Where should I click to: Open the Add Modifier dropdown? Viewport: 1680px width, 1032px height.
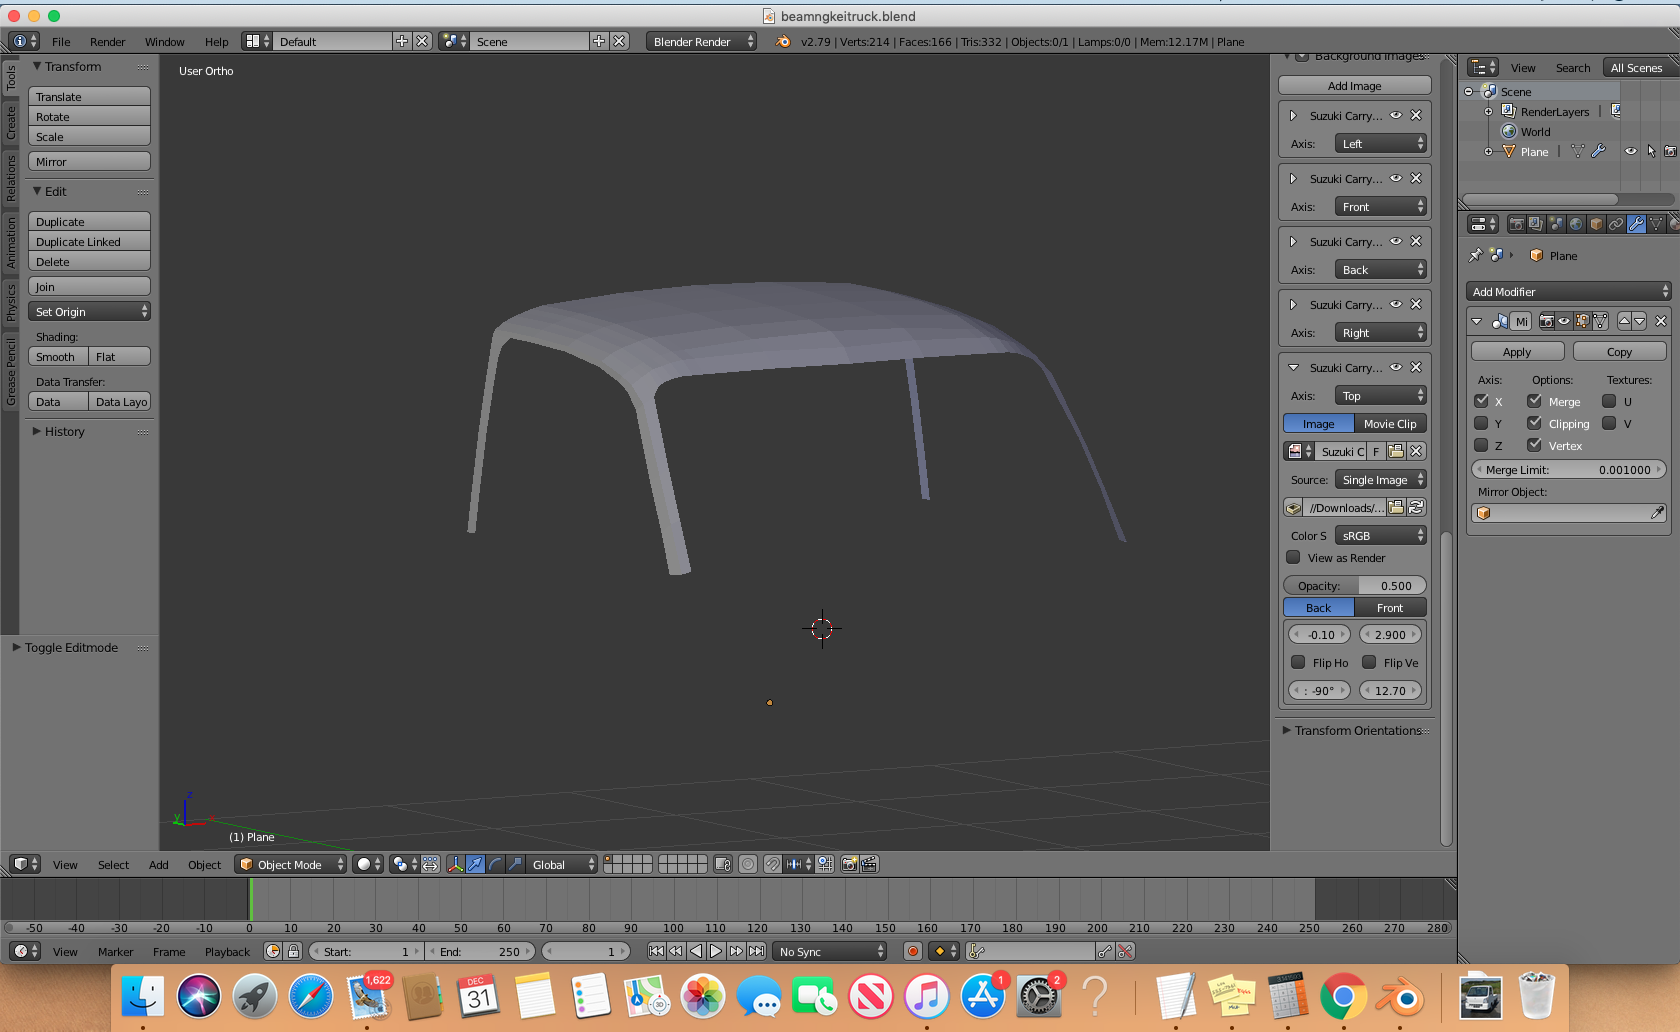point(1568,291)
